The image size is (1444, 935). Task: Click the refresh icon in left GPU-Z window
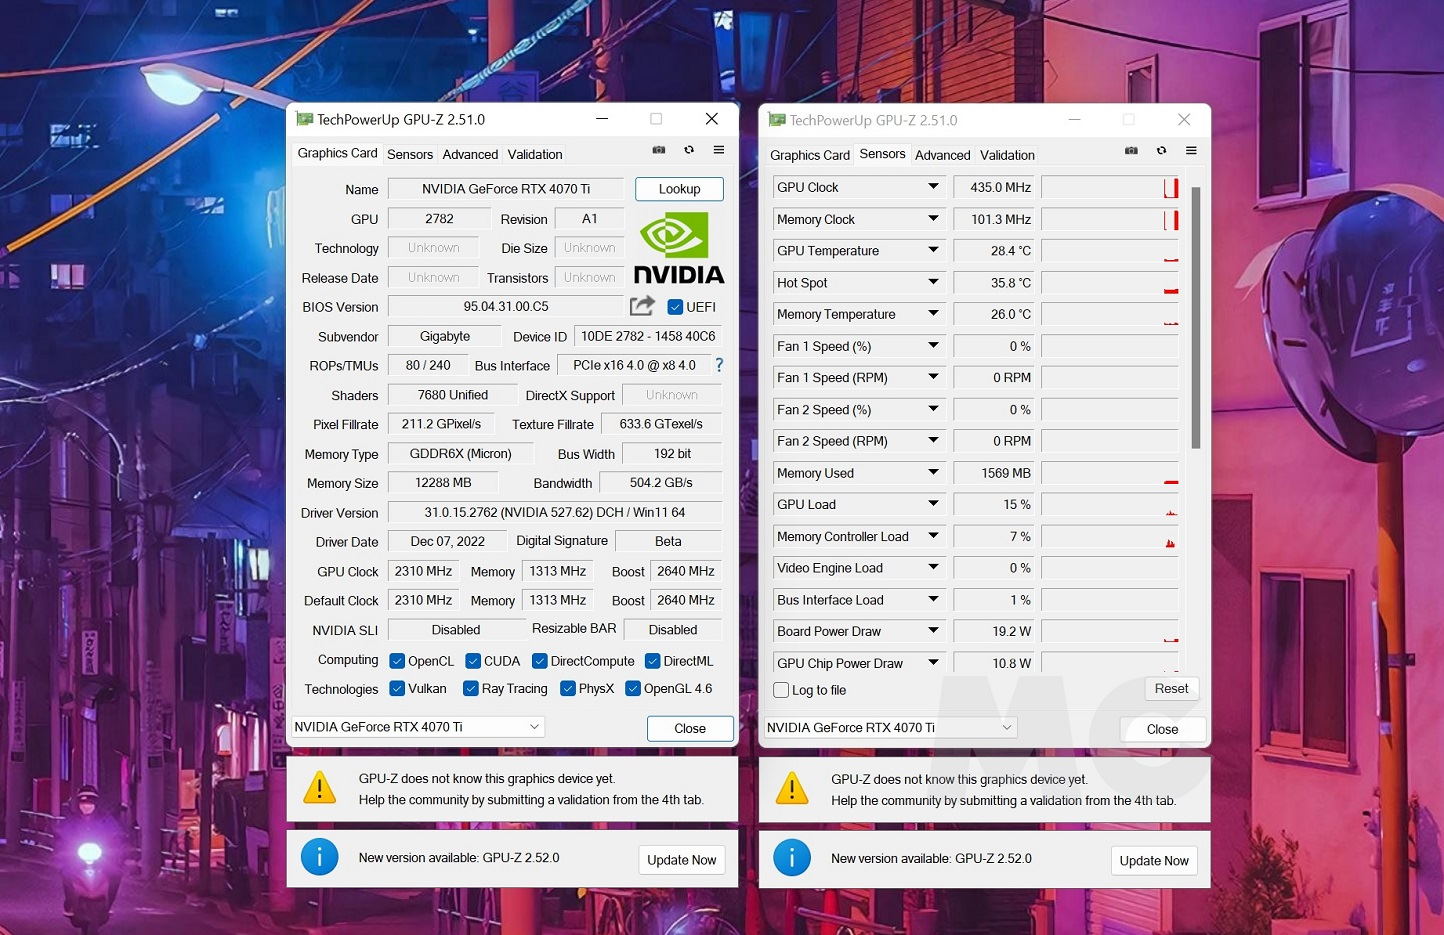689,150
